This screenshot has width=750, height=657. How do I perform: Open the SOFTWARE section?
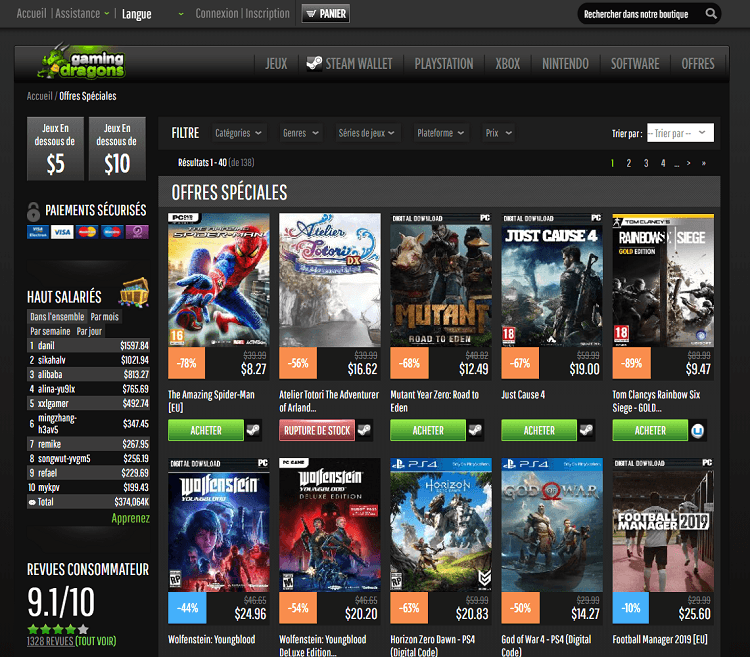[x=635, y=64]
